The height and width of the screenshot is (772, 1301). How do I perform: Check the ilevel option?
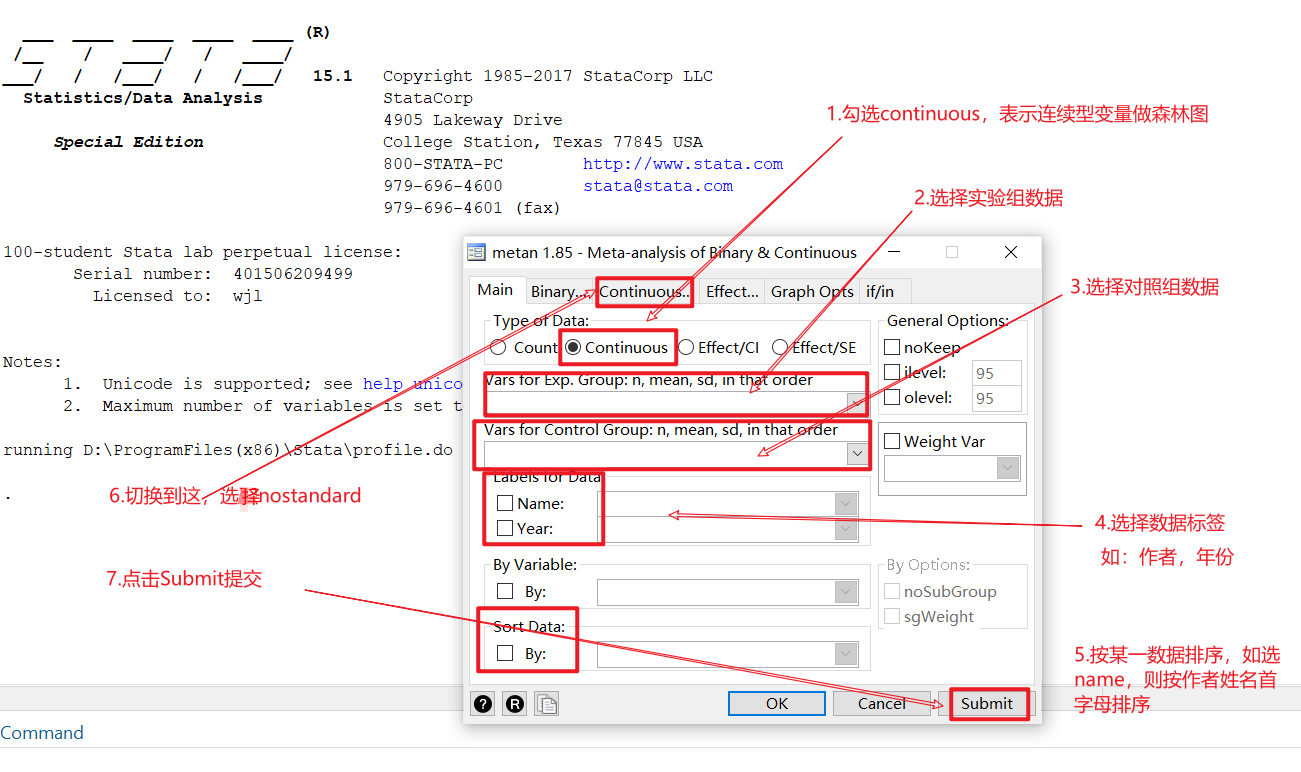click(891, 372)
